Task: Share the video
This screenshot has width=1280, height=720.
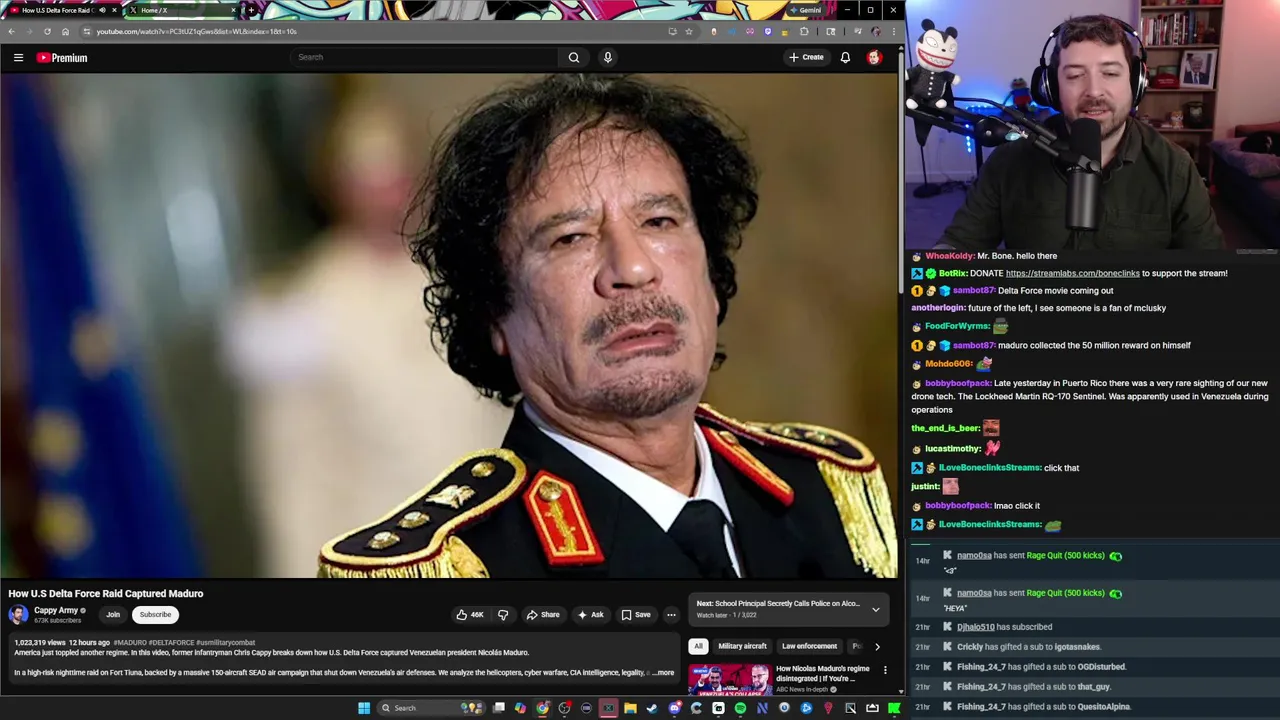Action: 543,615
